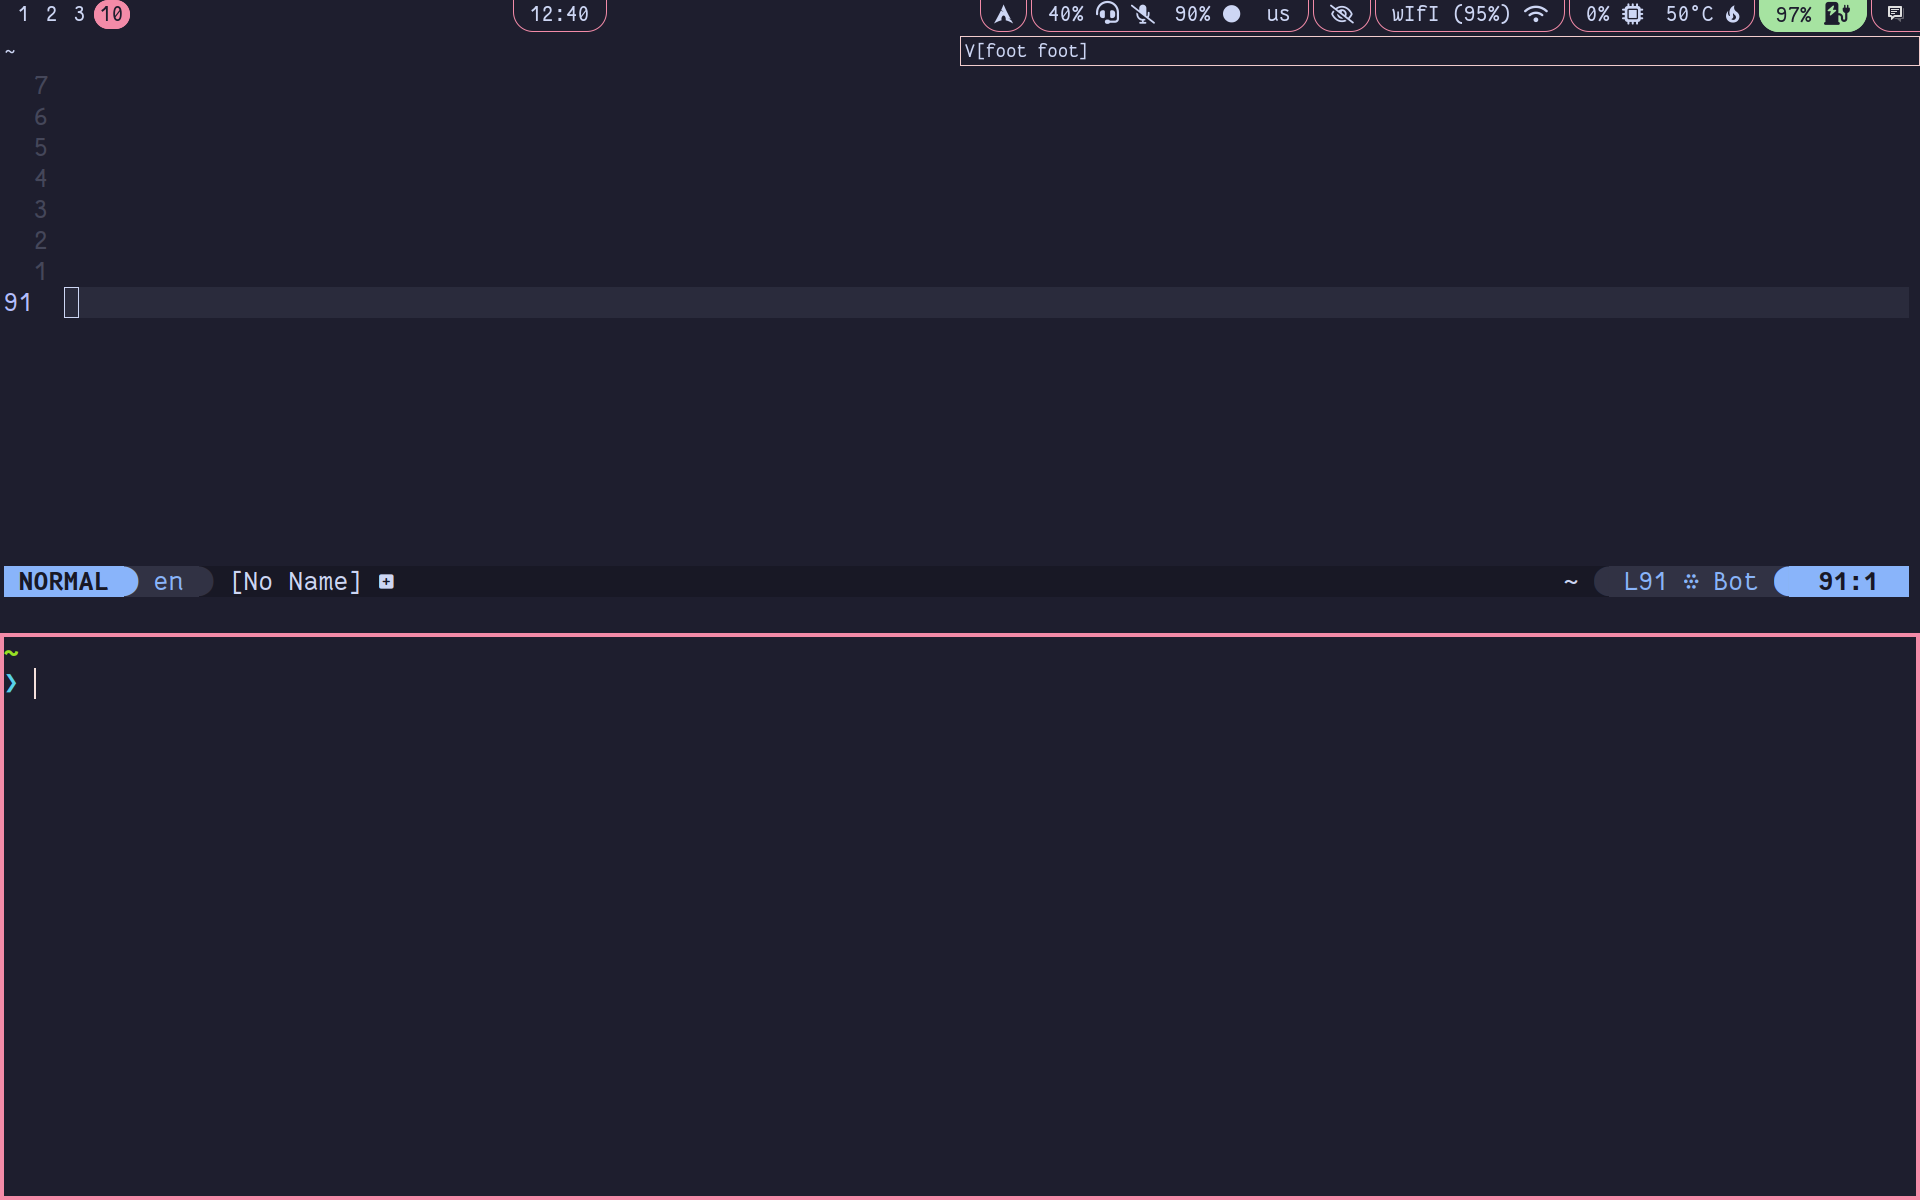Click the Arch Linux logo icon
Image resolution: width=1920 pixels, height=1200 pixels.
pyautogui.click(x=1003, y=14)
